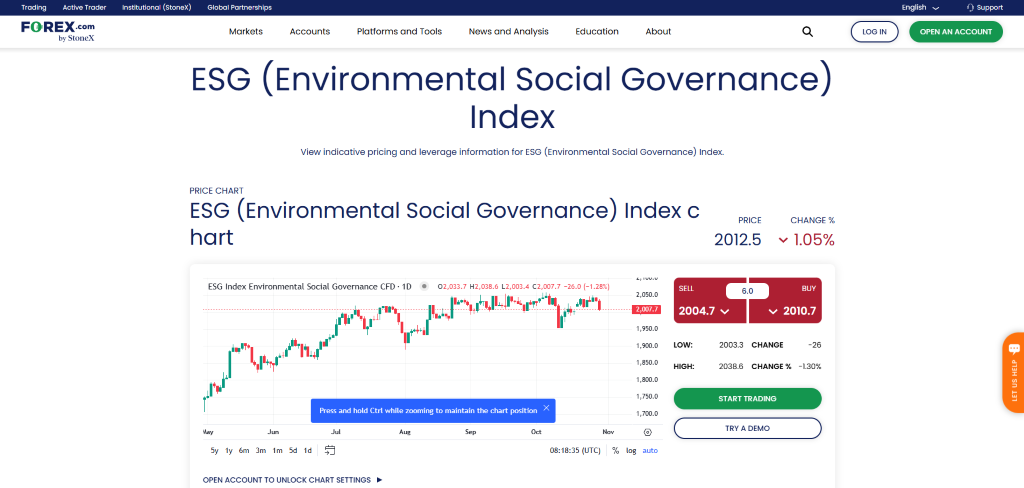Click the Support headset icon link

coord(984,8)
